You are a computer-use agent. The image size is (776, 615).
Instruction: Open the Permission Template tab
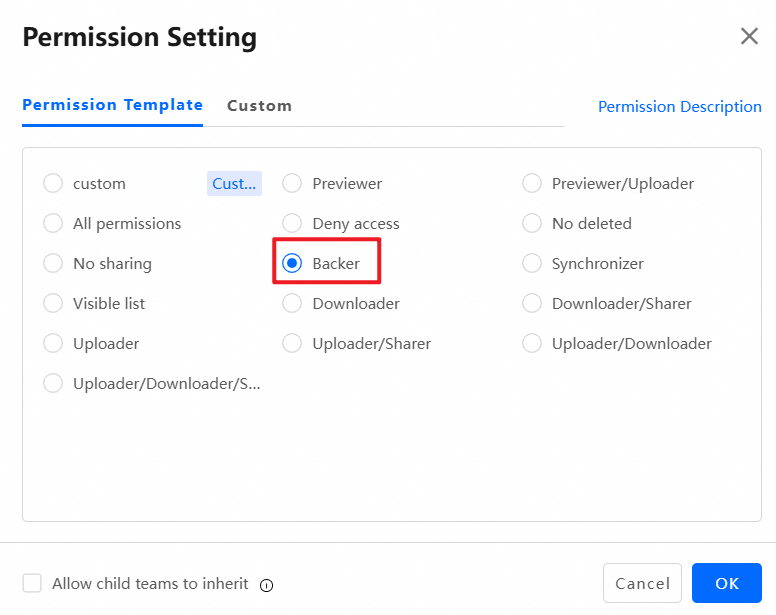tap(112, 105)
